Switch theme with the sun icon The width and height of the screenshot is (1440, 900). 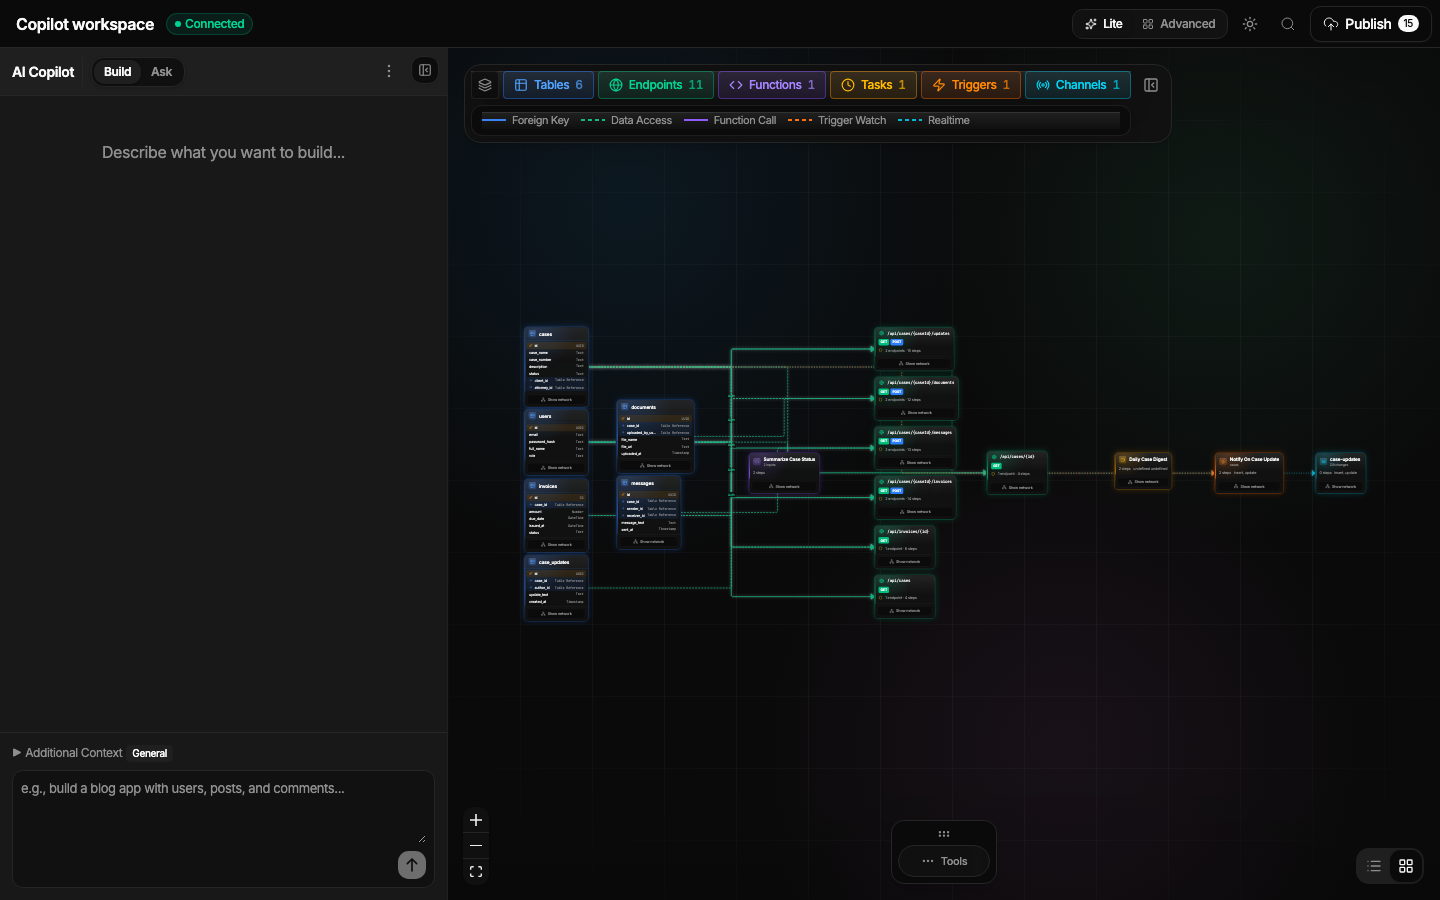[x=1250, y=24]
